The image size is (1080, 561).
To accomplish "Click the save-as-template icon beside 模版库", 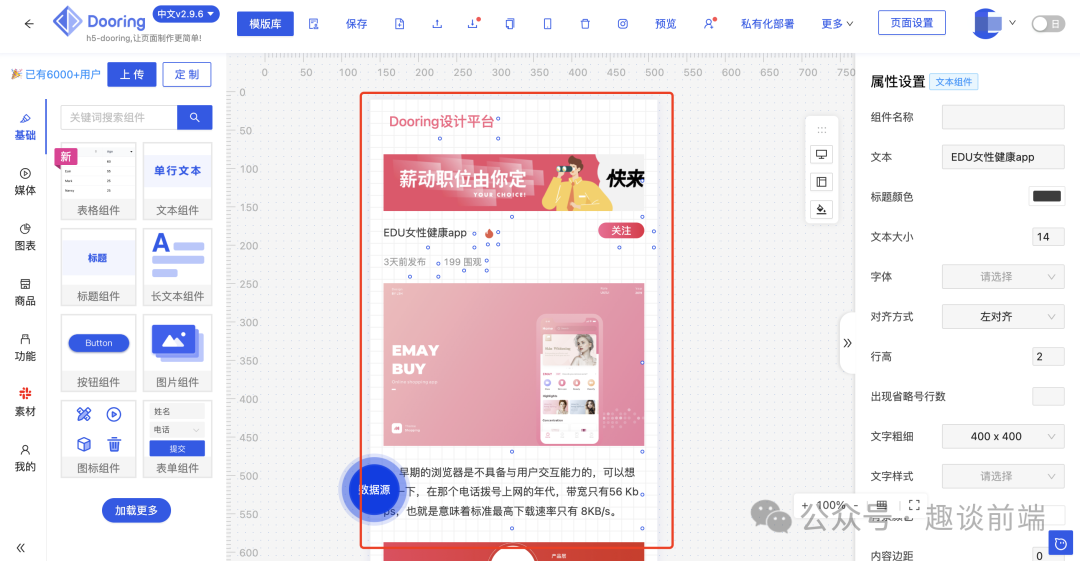I will 313,23.
